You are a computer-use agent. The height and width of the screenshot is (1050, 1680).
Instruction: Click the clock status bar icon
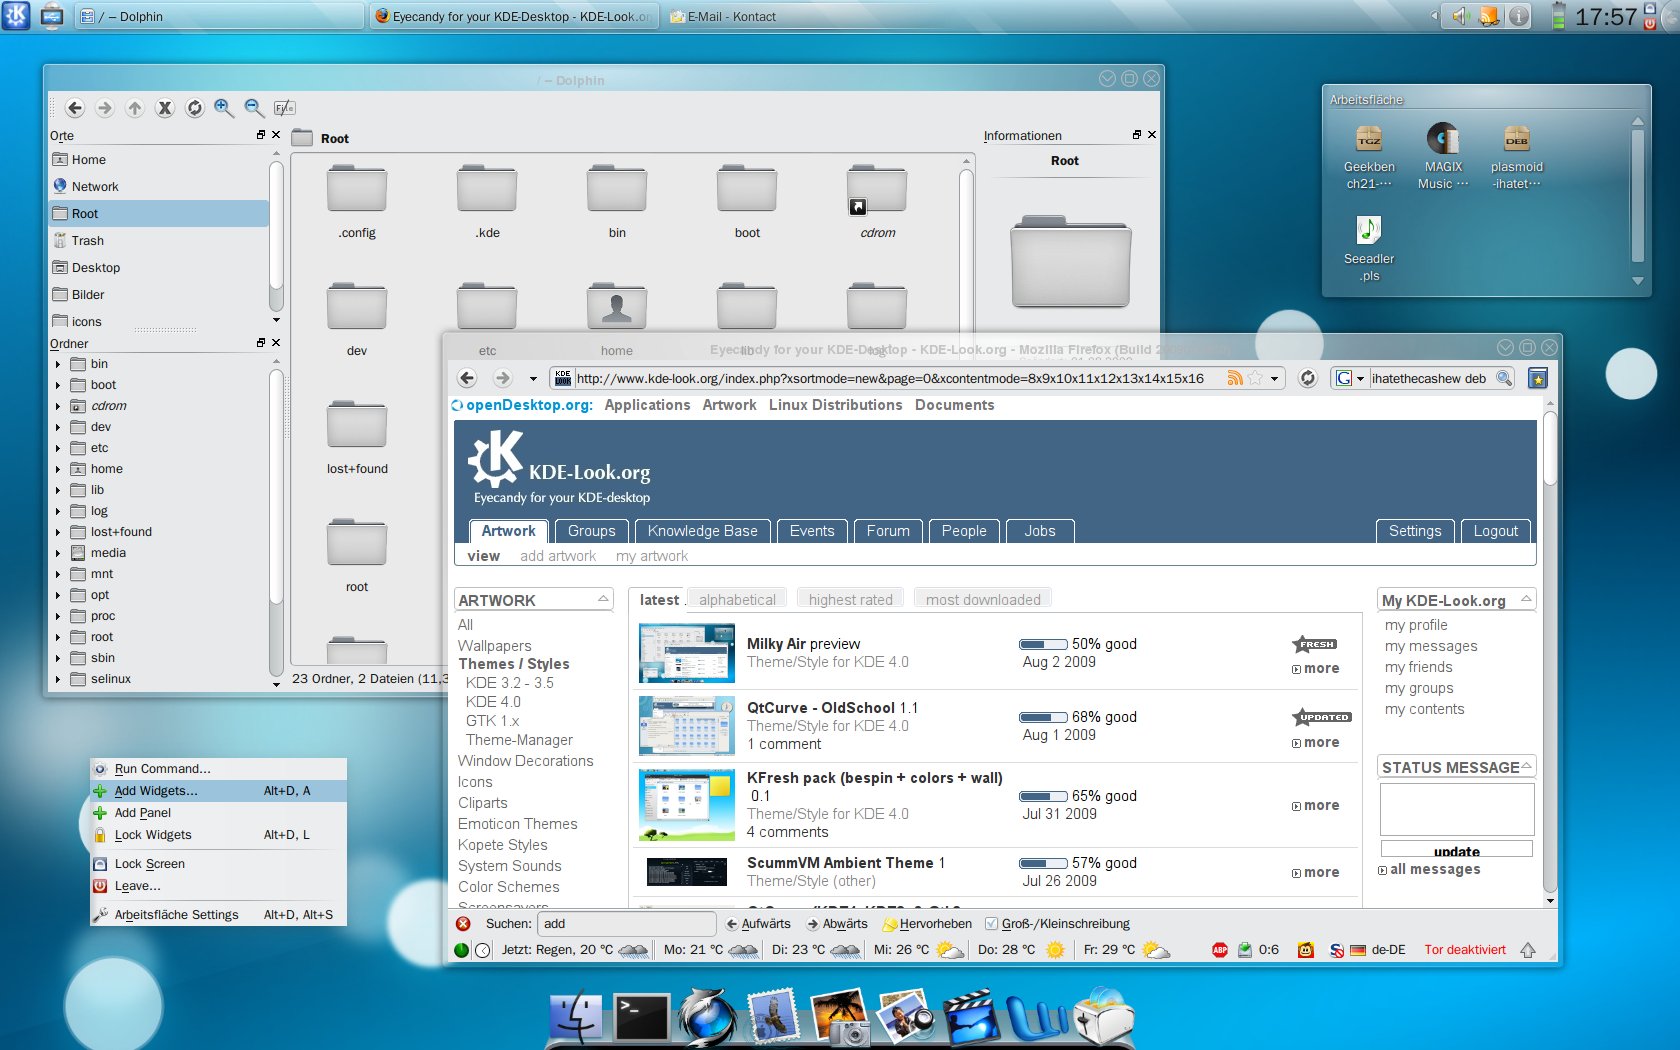483,950
